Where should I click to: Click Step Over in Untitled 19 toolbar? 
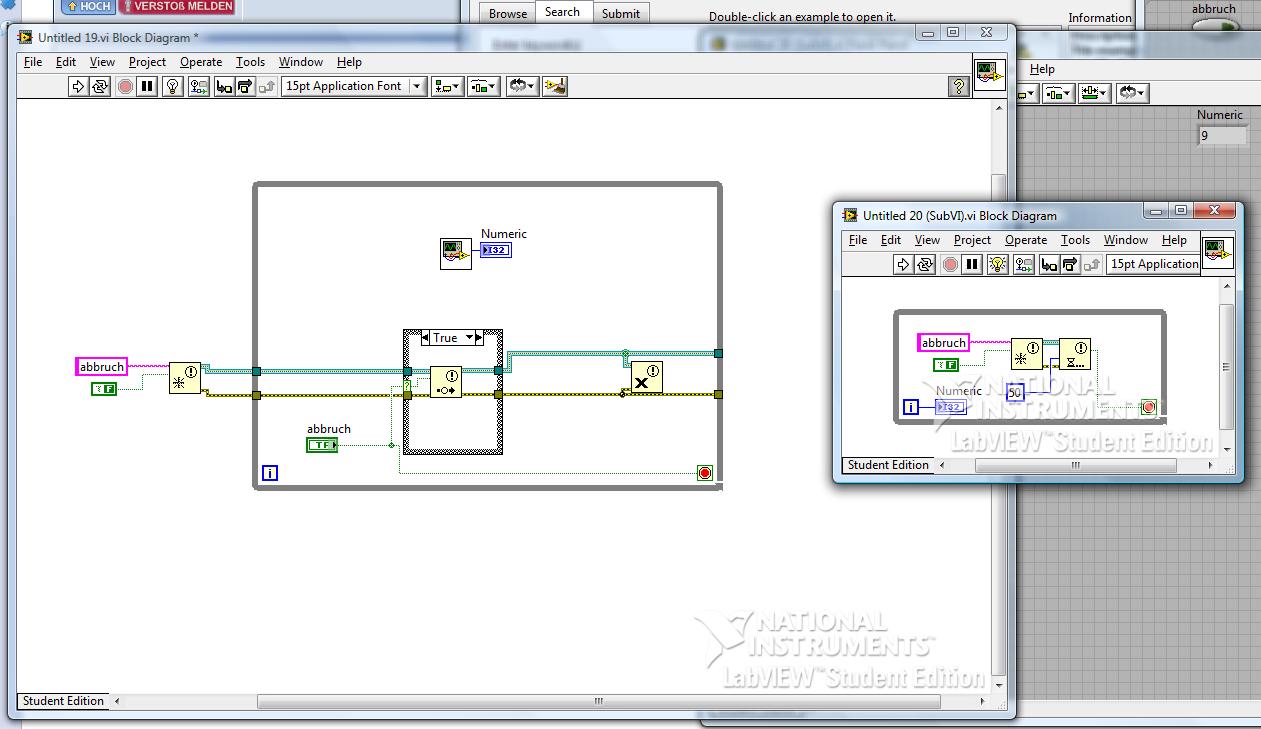point(246,86)
